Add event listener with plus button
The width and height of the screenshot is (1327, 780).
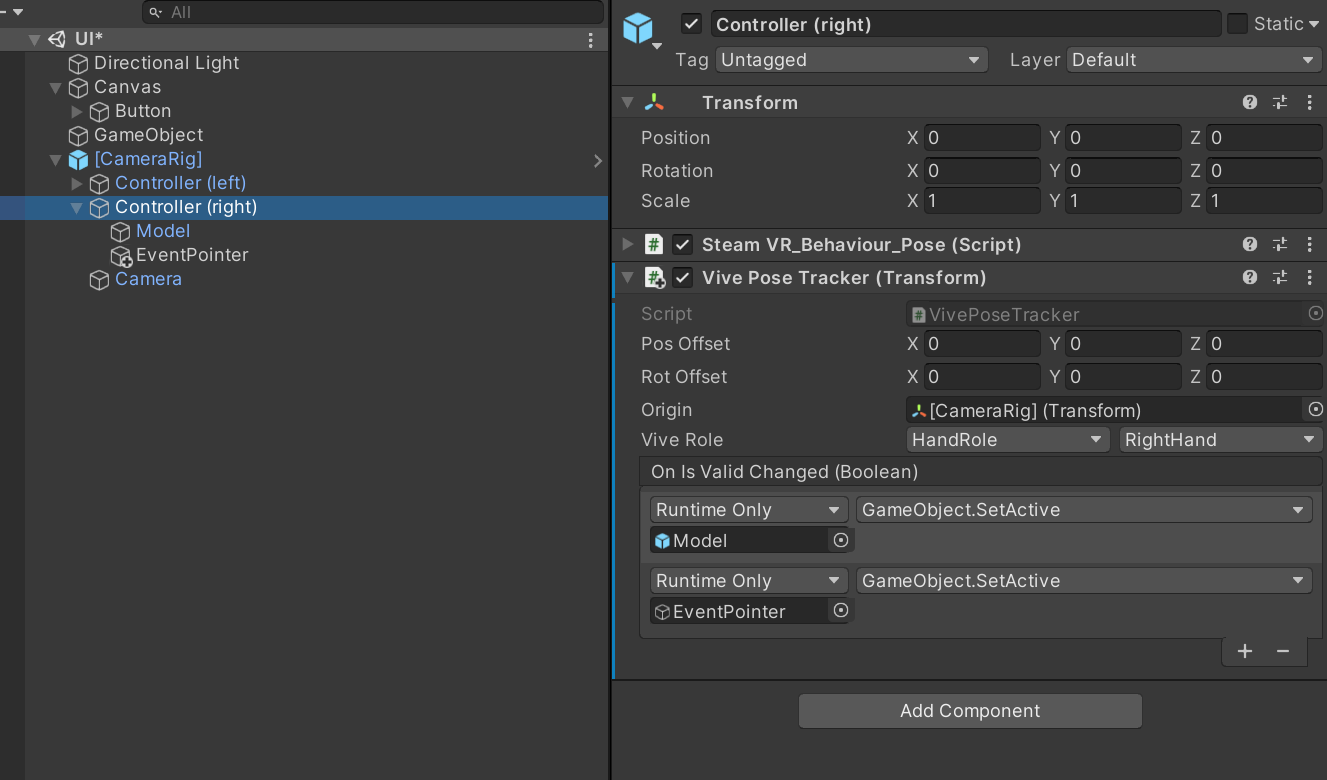pos(1245,651)
